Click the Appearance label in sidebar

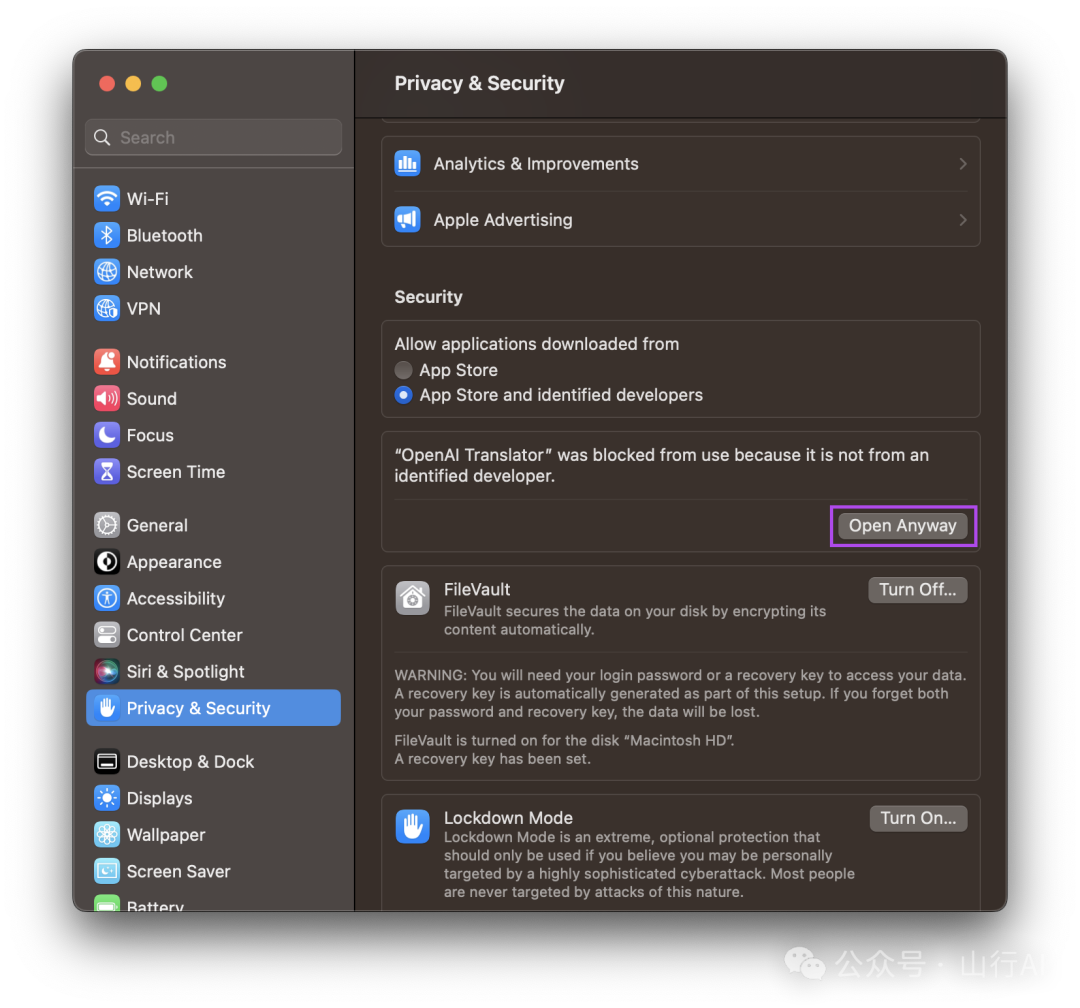point(174,562)
